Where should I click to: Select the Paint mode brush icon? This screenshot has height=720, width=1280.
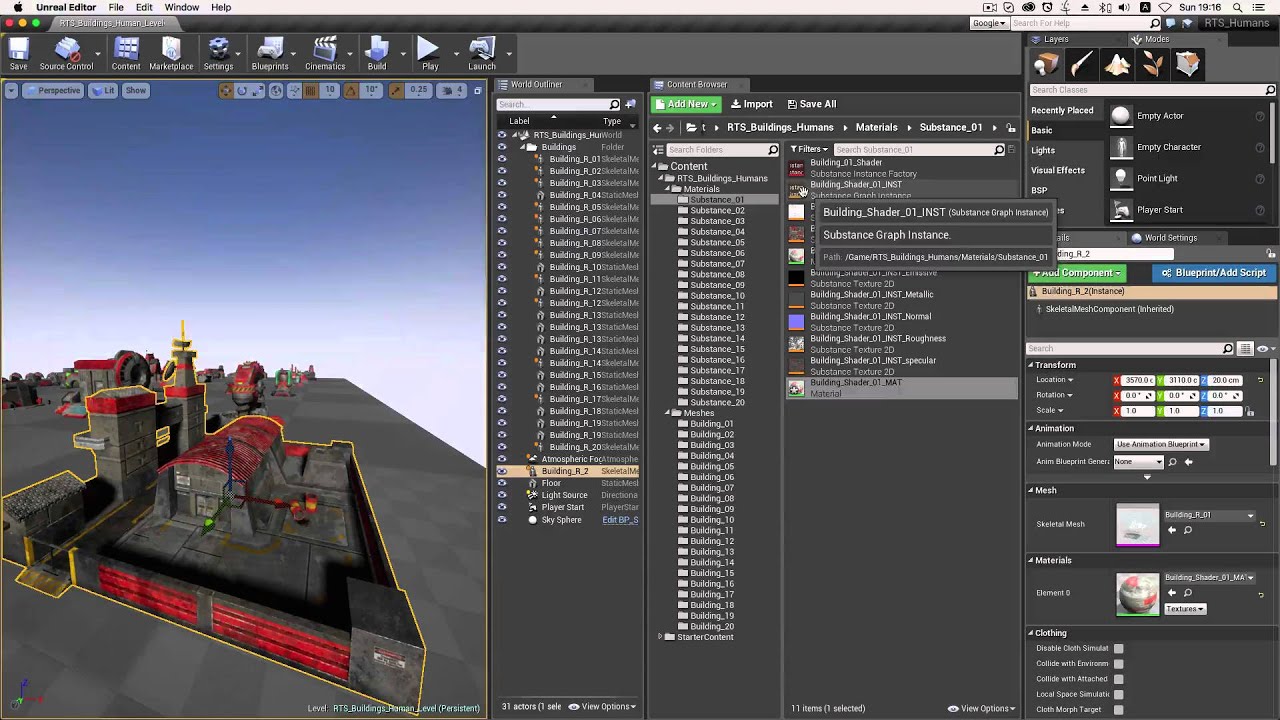click(x=1082, y=65)
